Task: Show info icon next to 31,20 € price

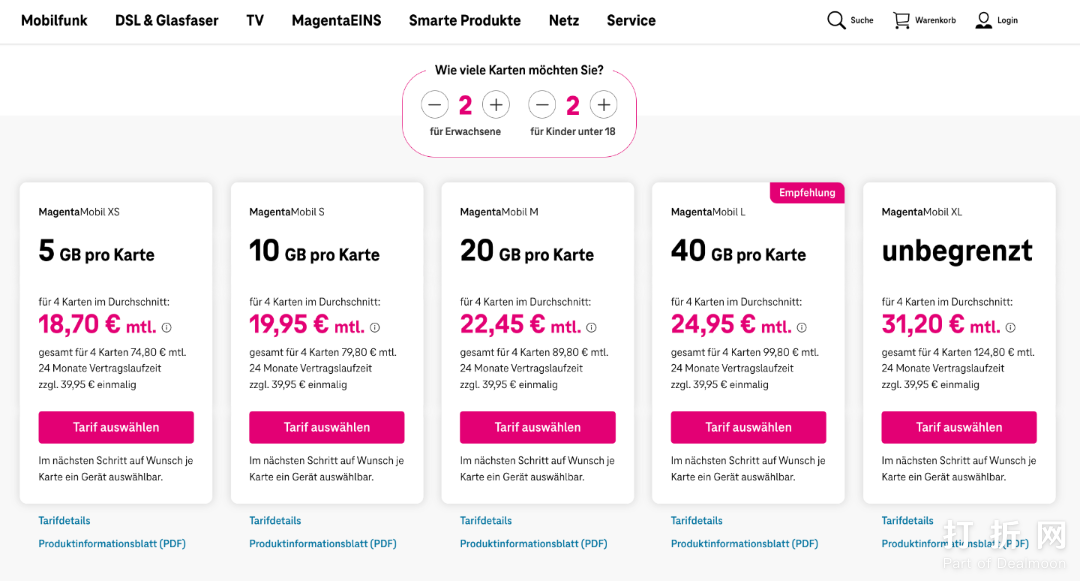Action: tap(1011, 327)
